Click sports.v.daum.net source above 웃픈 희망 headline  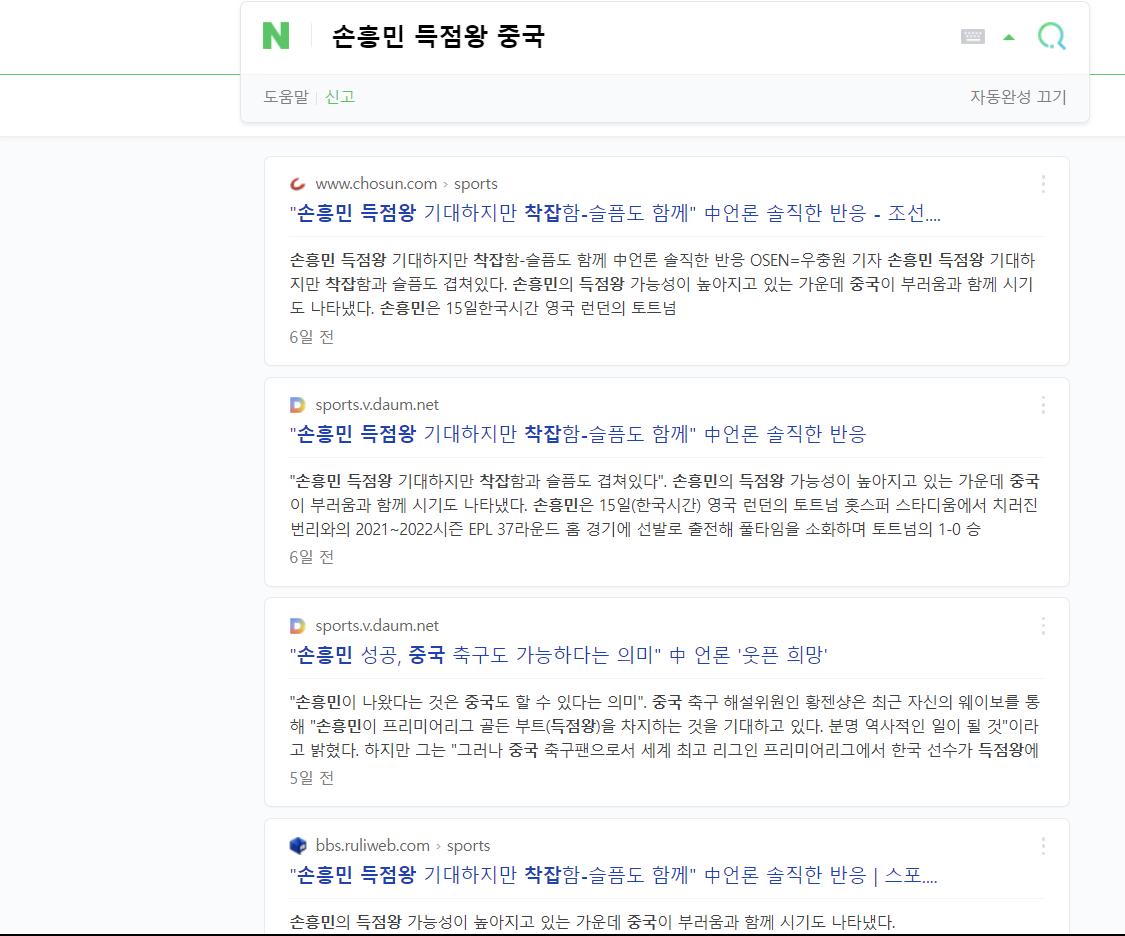(377, 625)
